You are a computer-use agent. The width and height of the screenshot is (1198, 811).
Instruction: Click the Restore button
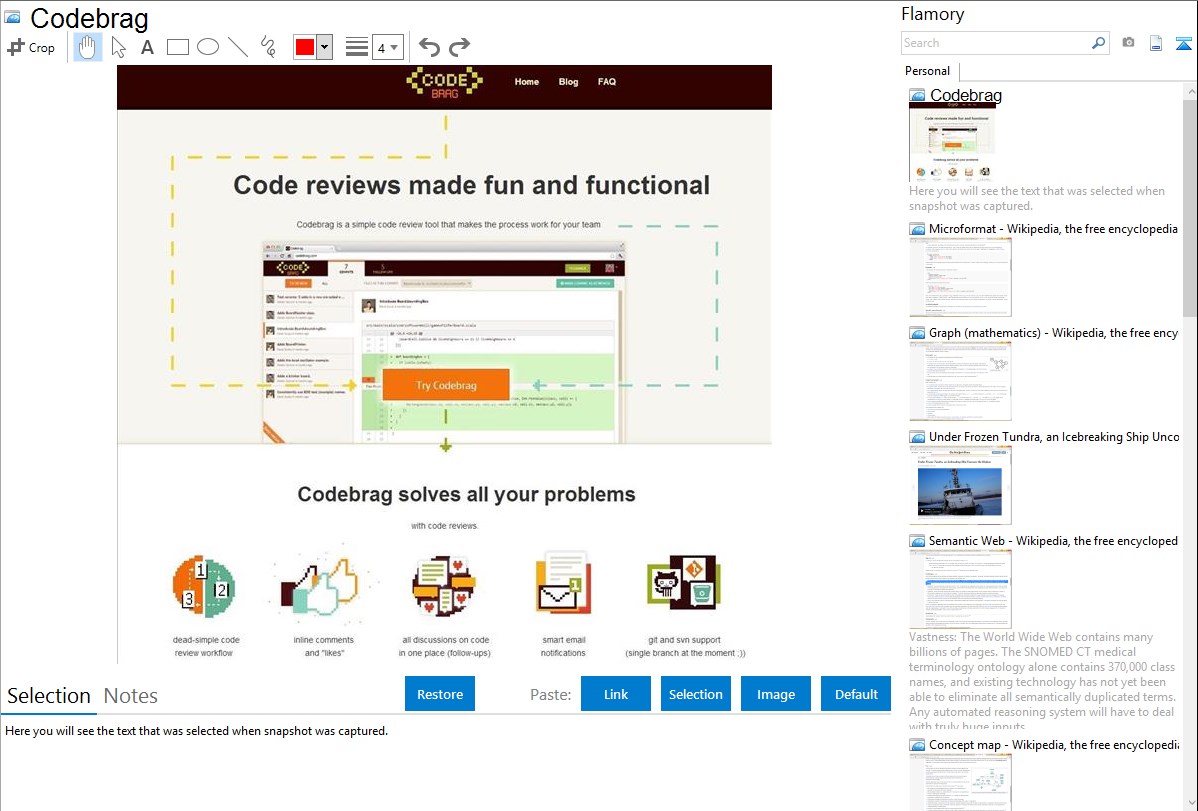click(440, 694)
